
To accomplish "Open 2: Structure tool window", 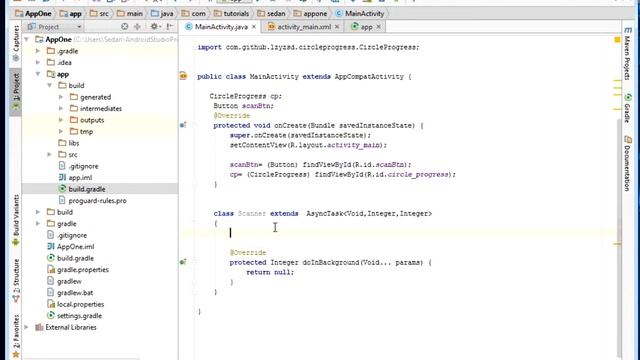I will (16, 281).
